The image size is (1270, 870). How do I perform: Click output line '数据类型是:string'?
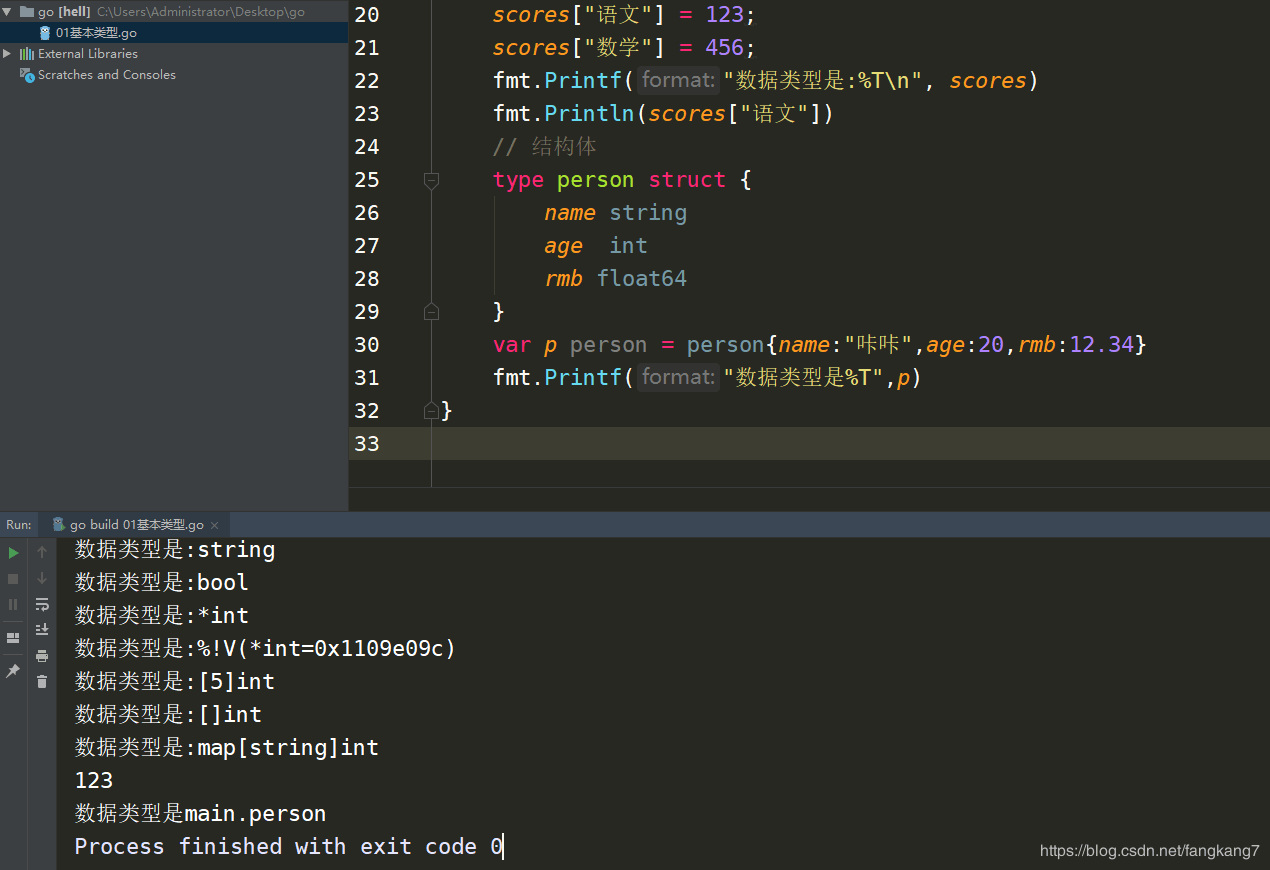pos(175,550)
